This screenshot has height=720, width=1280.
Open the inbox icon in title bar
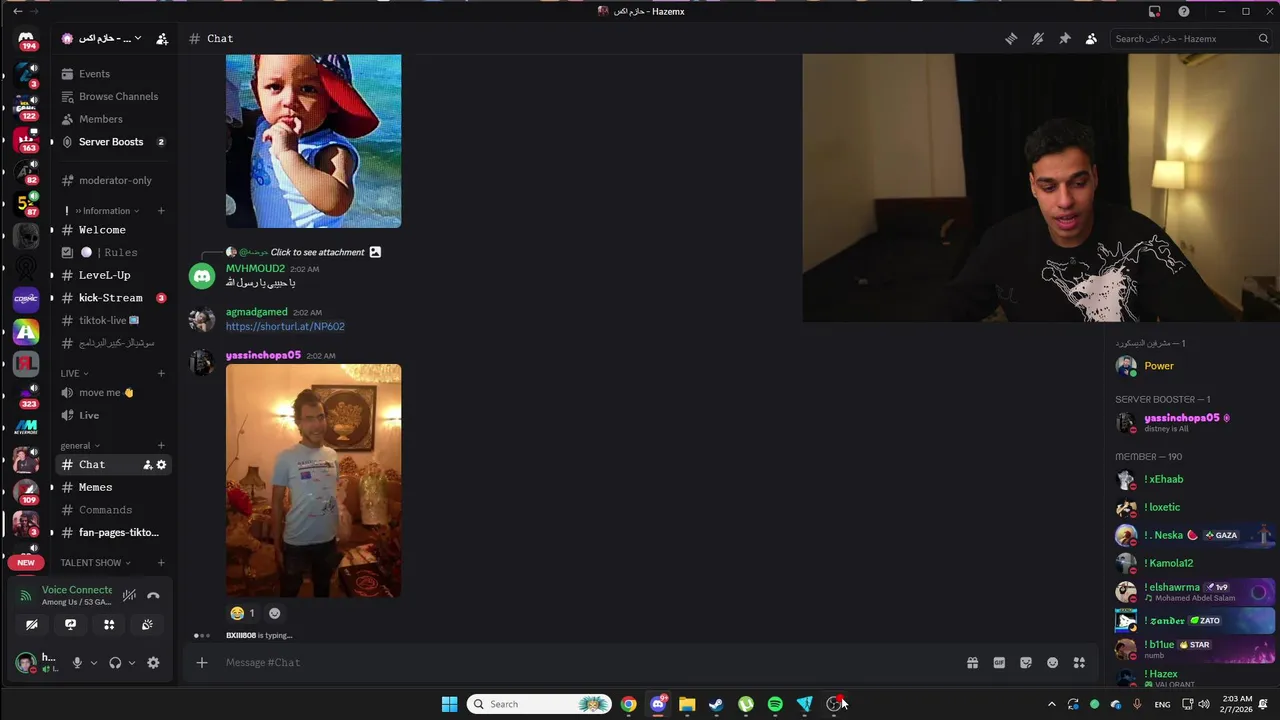pos(1155,11)
